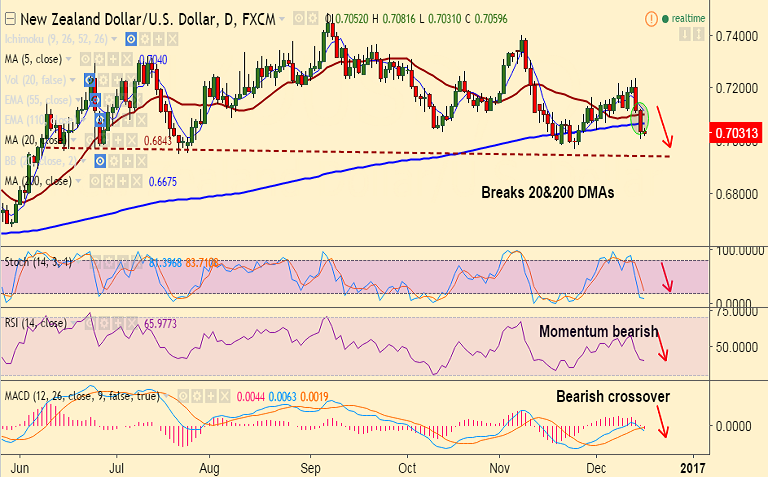Screen dimensions: 768x478
Task: Click the plus icon on the BB row
Action: click(127, 161)
